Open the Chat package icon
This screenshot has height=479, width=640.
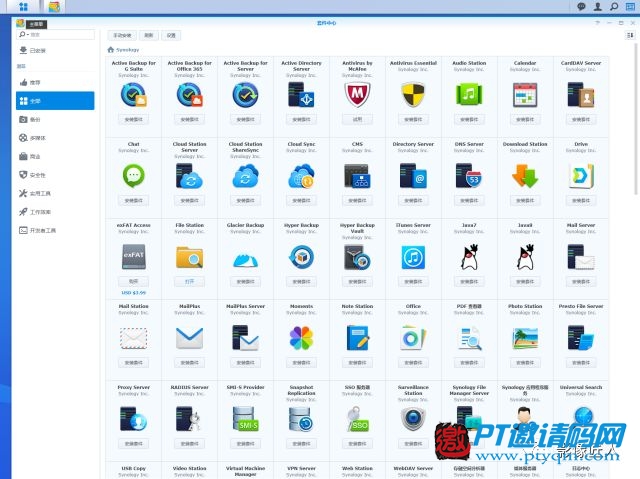(x=133, y=176)
